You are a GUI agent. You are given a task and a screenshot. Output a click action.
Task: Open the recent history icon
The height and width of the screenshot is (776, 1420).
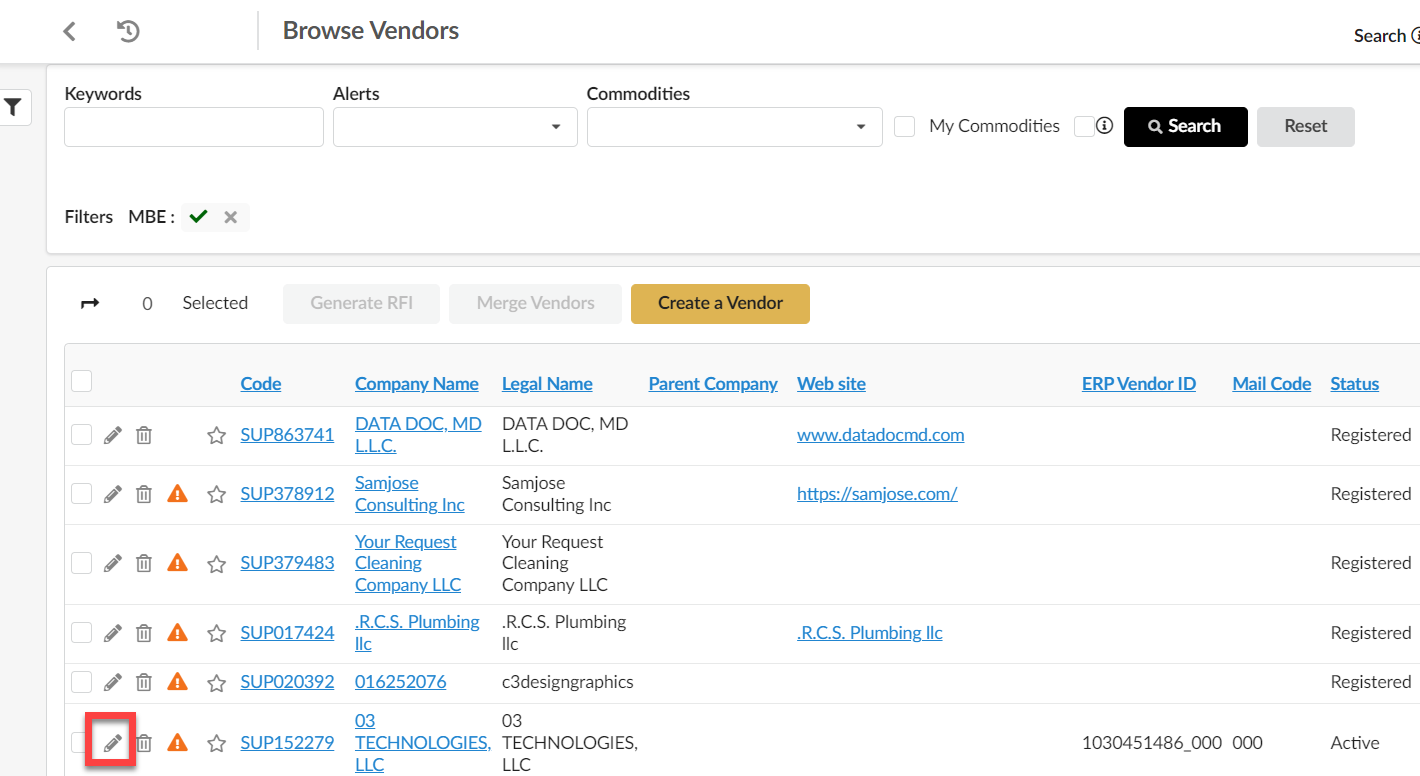pos(128,31)
